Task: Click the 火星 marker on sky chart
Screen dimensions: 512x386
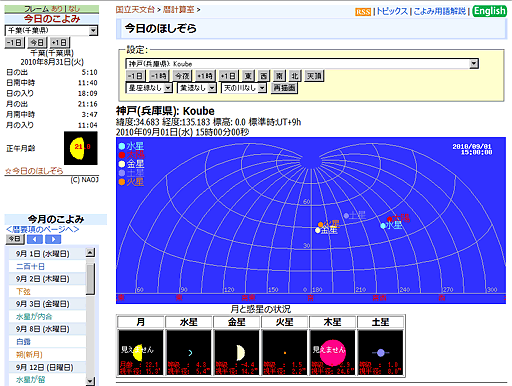Action: pyautogui.click(x=320, y=225)
